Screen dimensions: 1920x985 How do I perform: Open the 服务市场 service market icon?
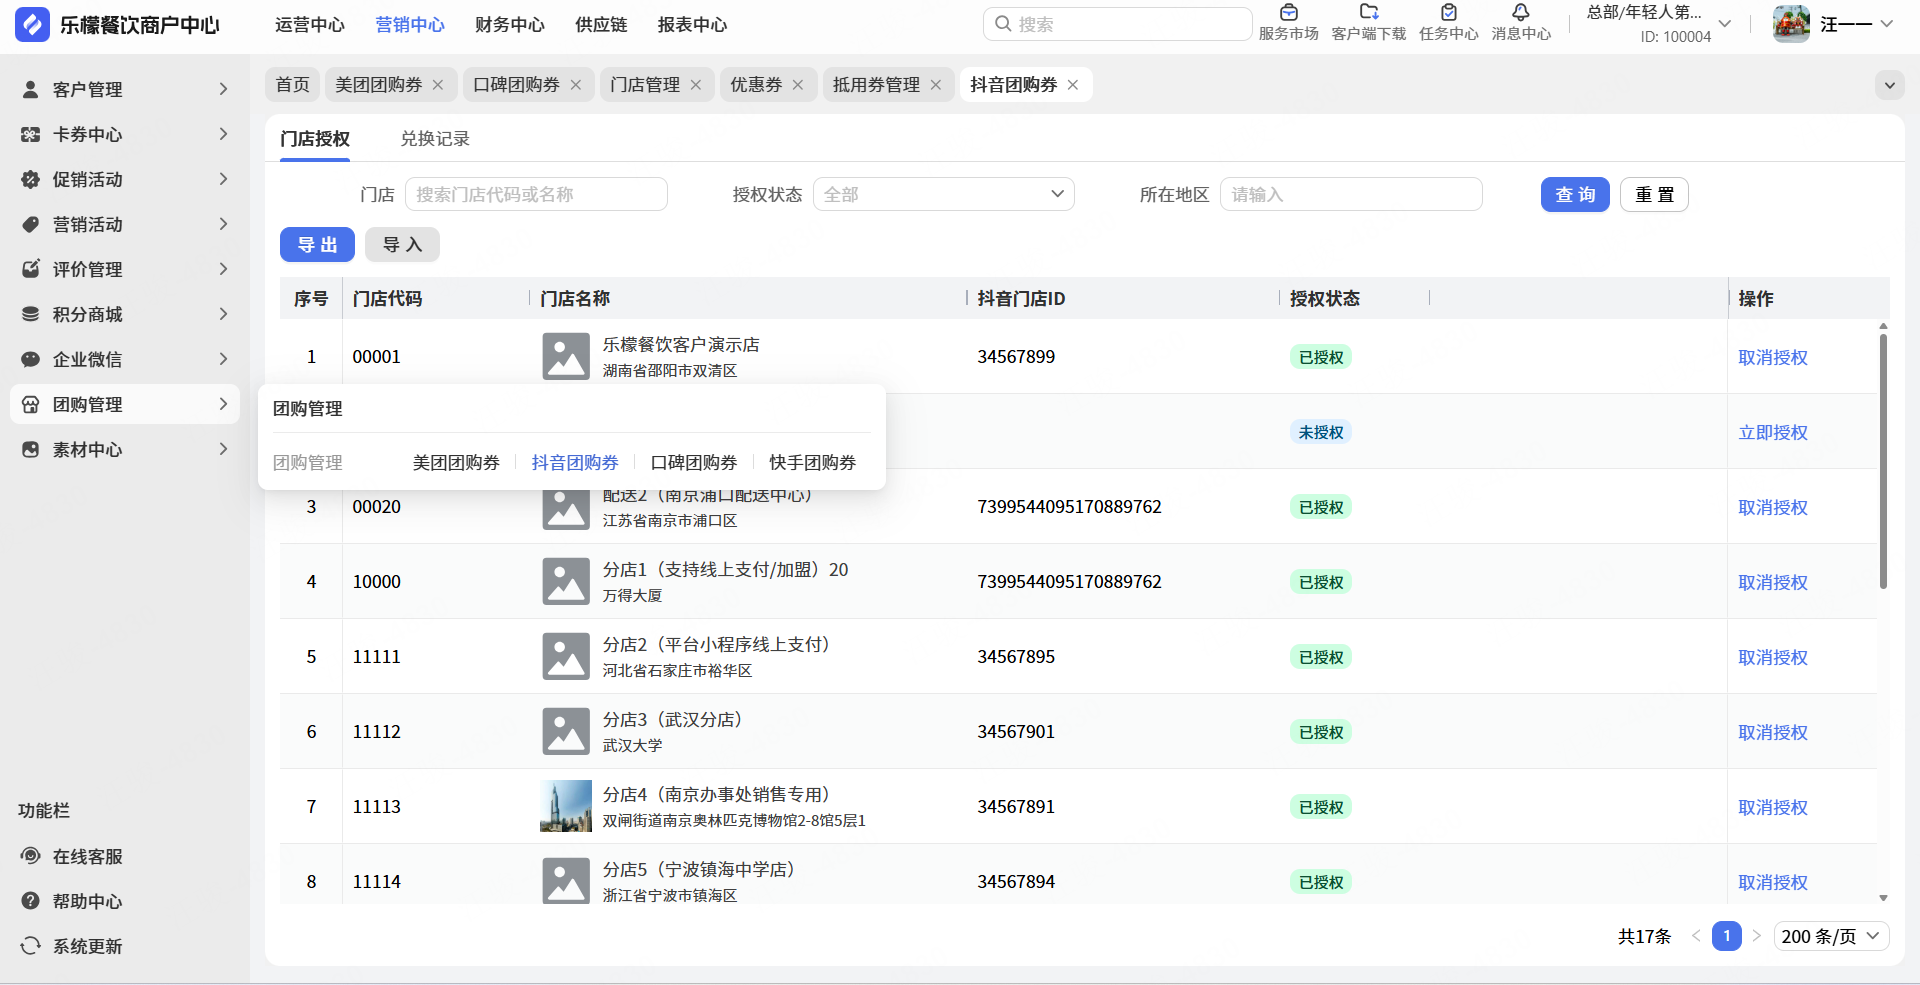1288,13
